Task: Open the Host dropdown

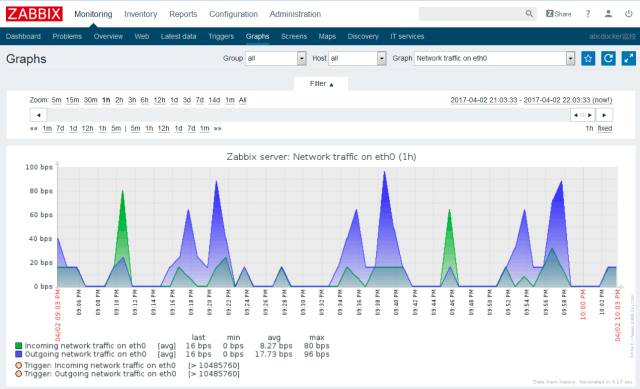Action: tap(357, 58)
